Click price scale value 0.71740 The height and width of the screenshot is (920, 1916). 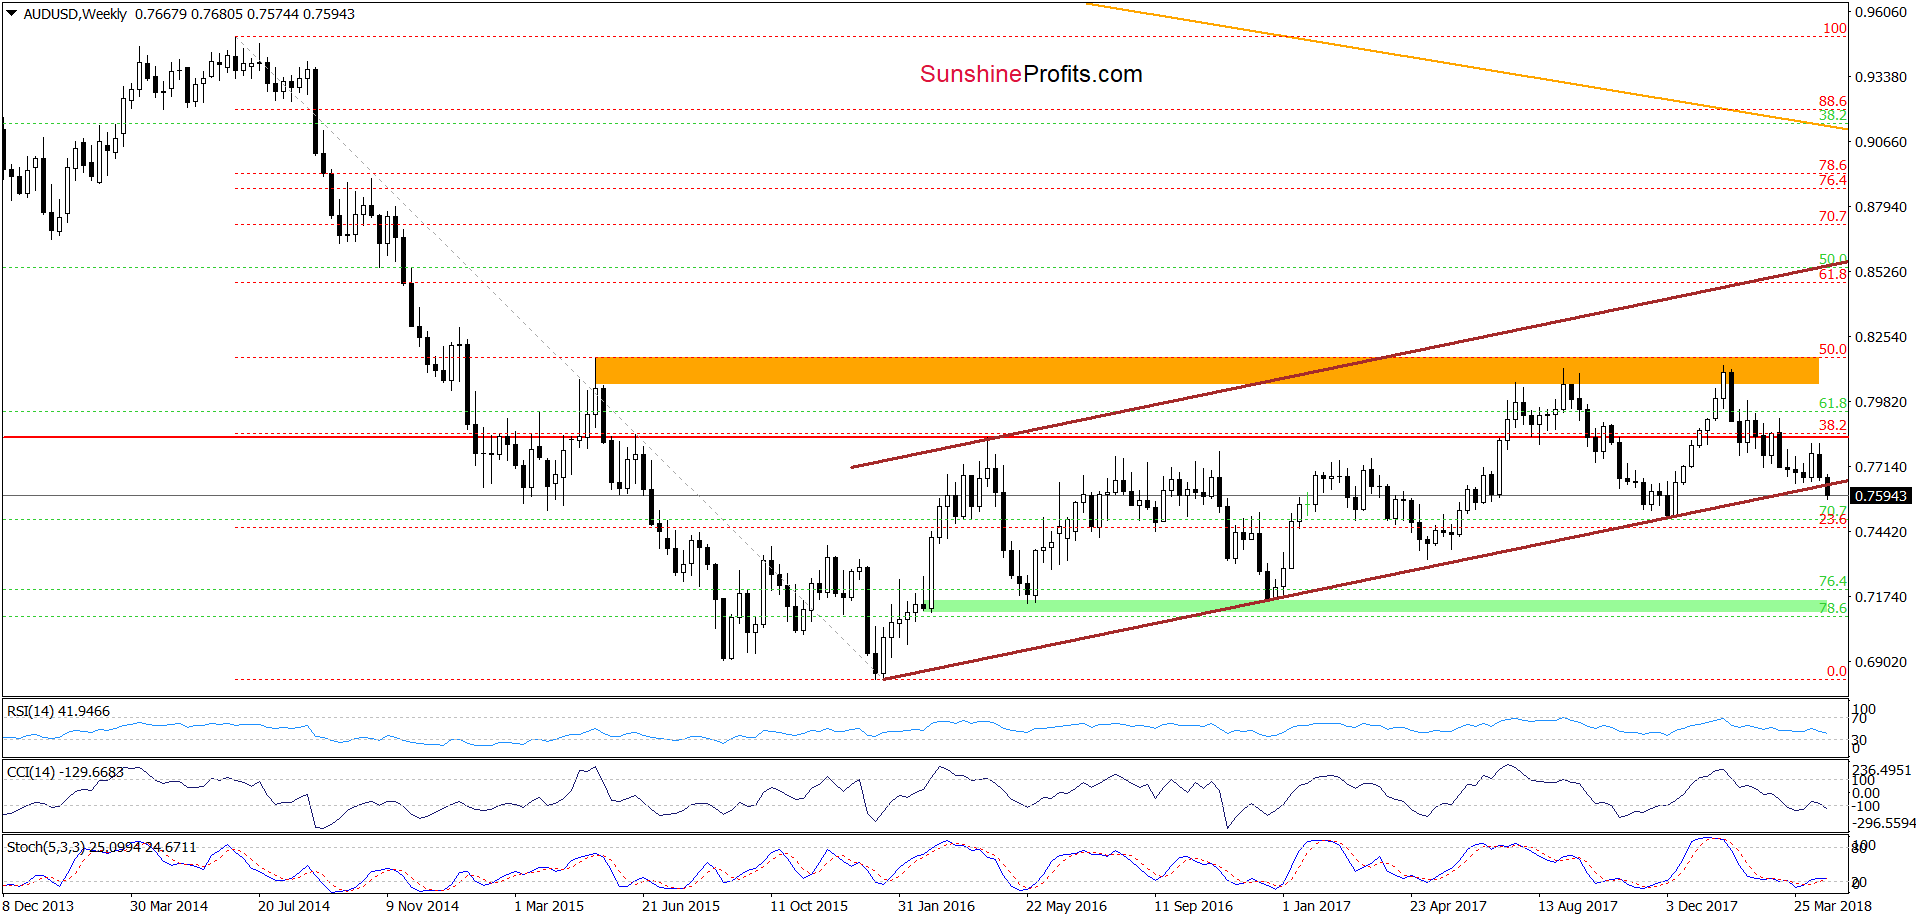click(1881, 597)
